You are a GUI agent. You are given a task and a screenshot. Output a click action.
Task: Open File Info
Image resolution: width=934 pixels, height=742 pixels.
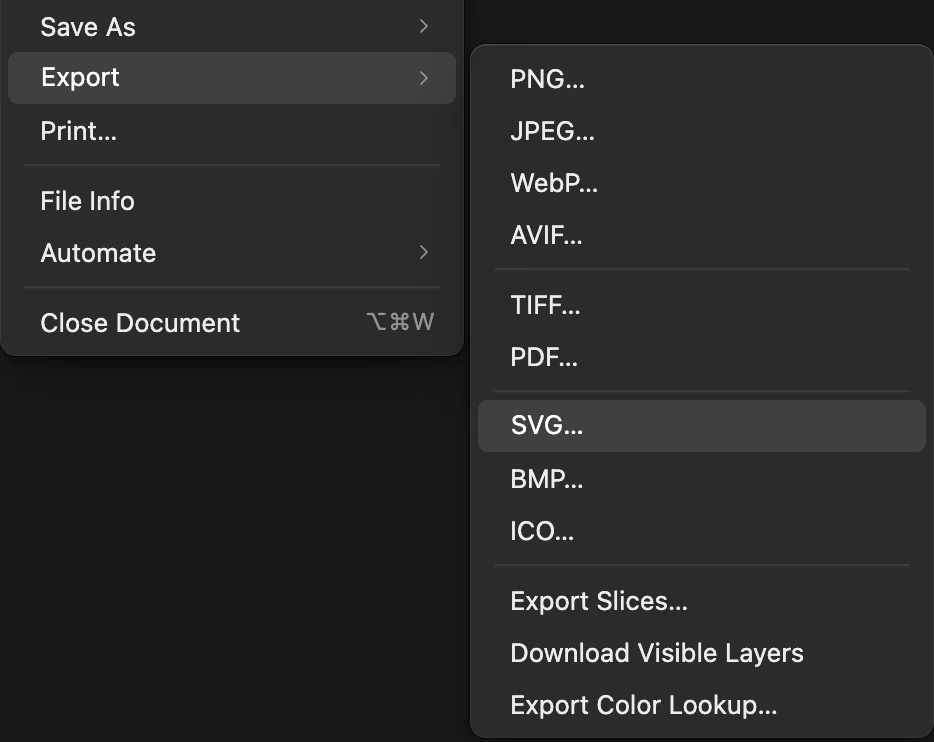(x=232, y=201)
